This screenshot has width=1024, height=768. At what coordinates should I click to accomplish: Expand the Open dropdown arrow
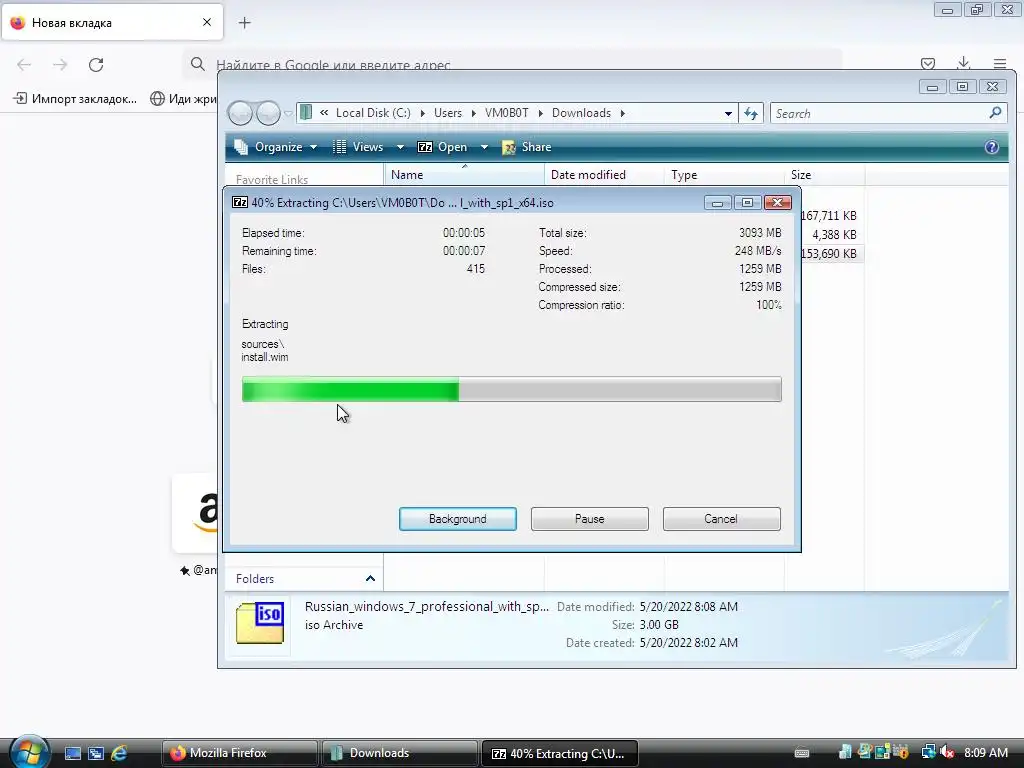pos(484,147)
